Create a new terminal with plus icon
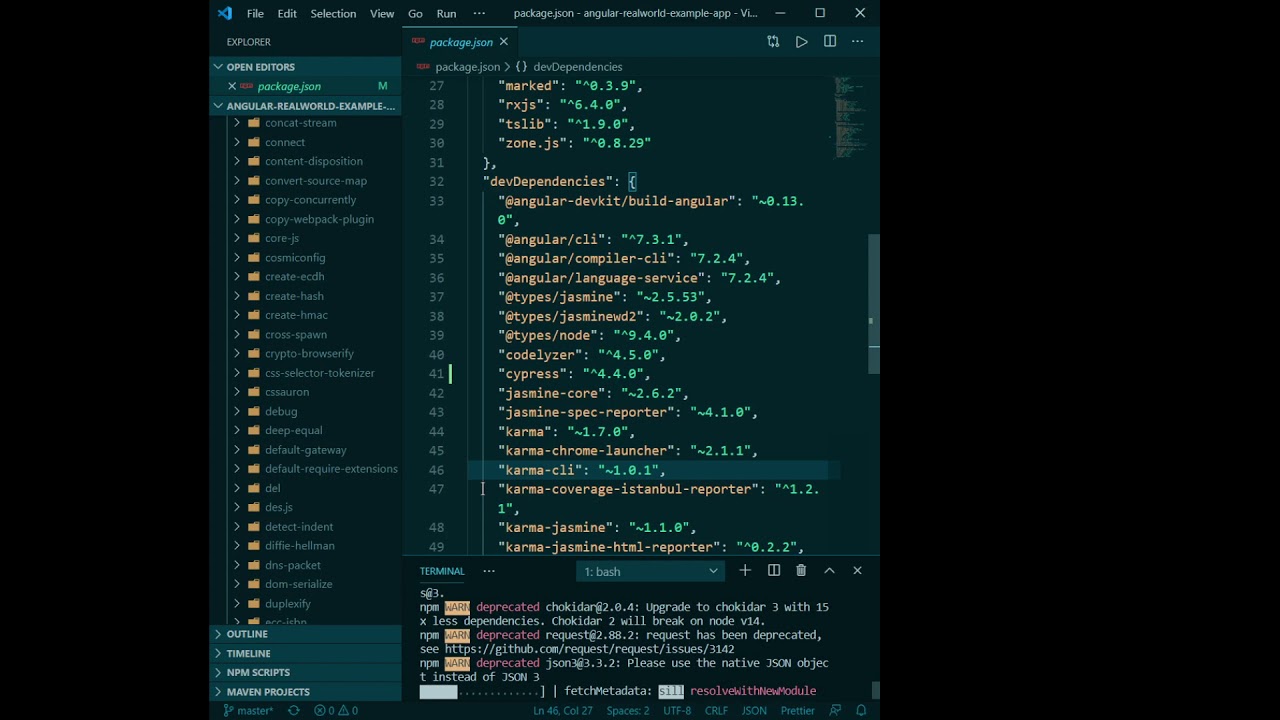Screen dimensions: 1280x720 745,571
